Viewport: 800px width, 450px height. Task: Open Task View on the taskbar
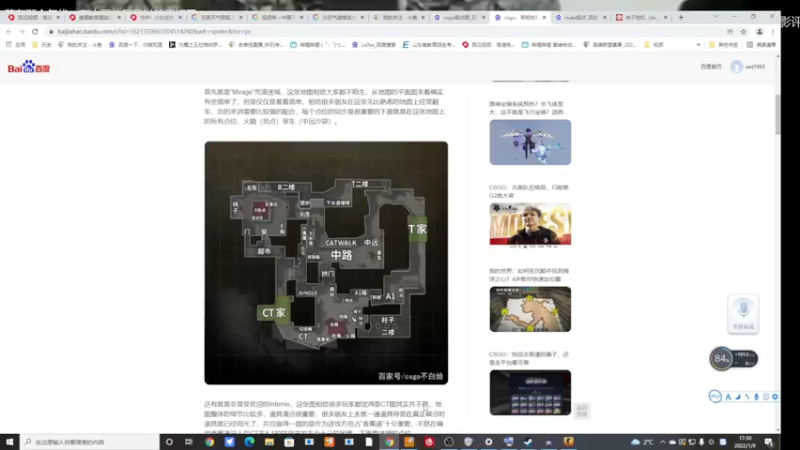[x=189, y=442]
